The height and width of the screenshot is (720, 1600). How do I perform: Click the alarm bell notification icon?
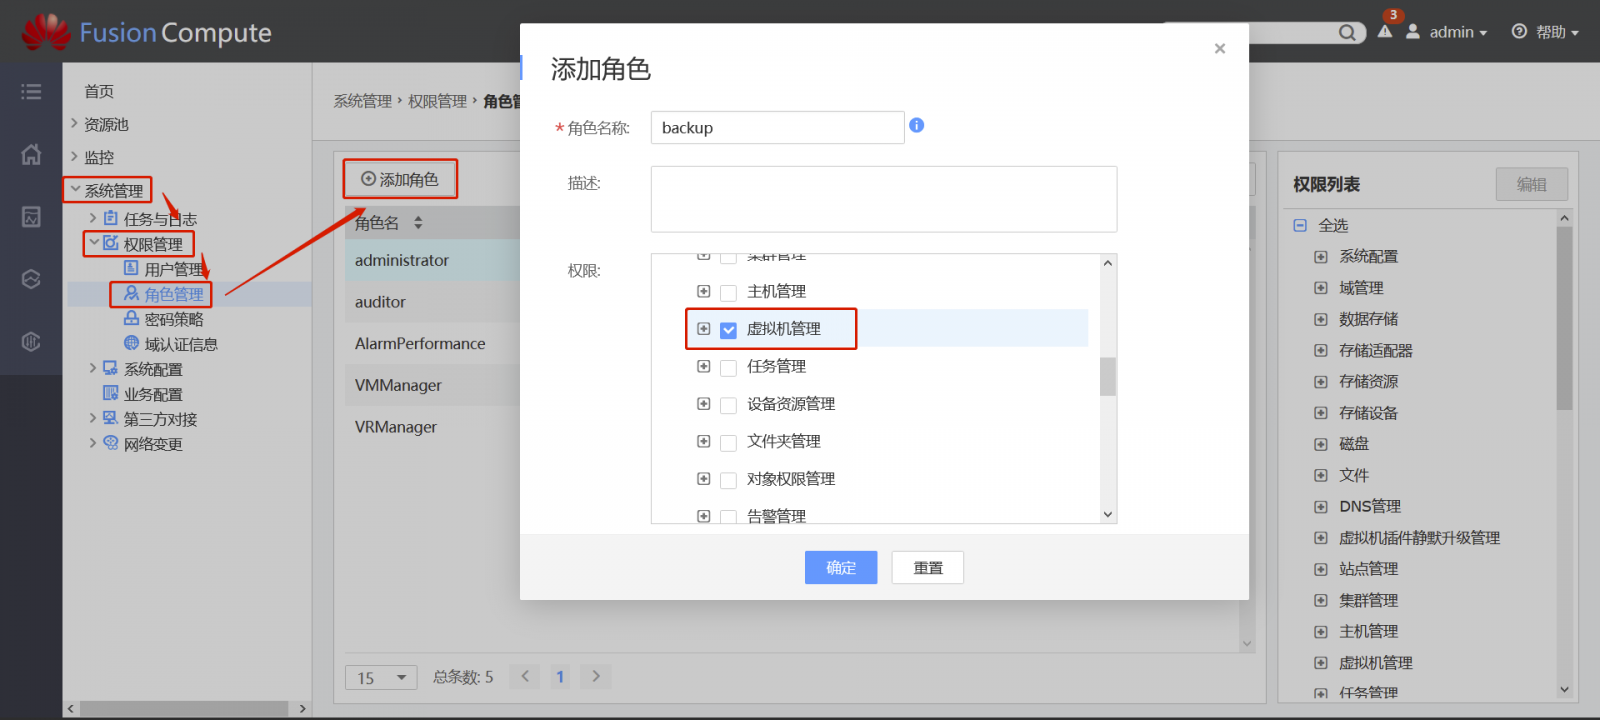[x=1385, y=31]
